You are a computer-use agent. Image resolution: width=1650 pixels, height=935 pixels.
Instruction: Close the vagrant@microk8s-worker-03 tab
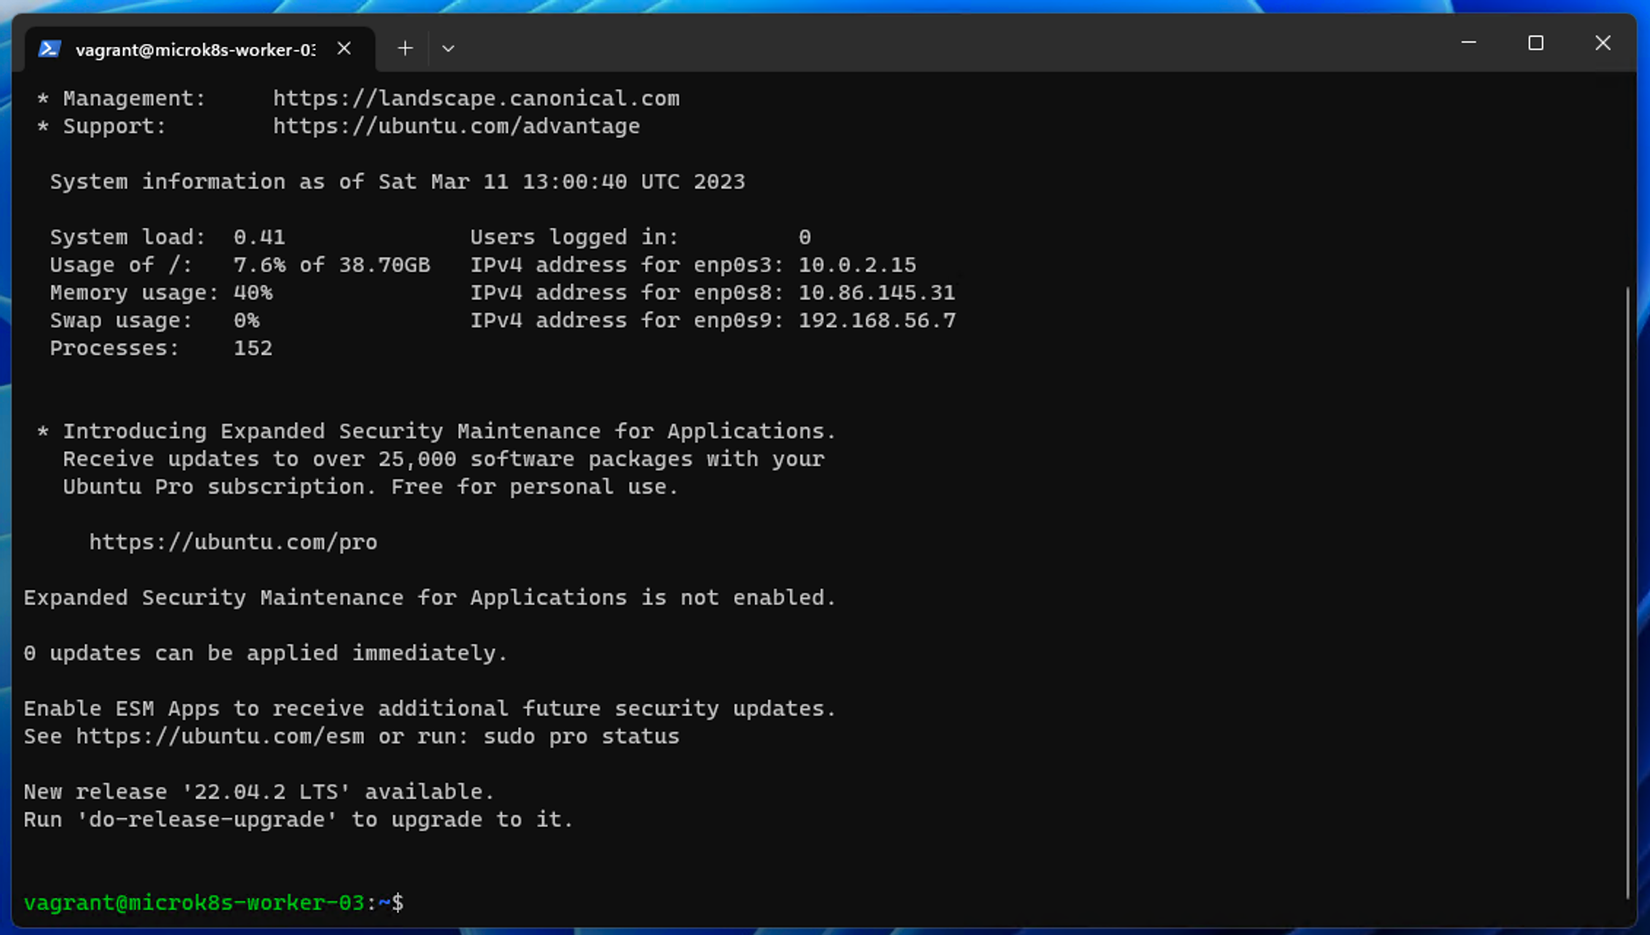[x=343, y=48]
